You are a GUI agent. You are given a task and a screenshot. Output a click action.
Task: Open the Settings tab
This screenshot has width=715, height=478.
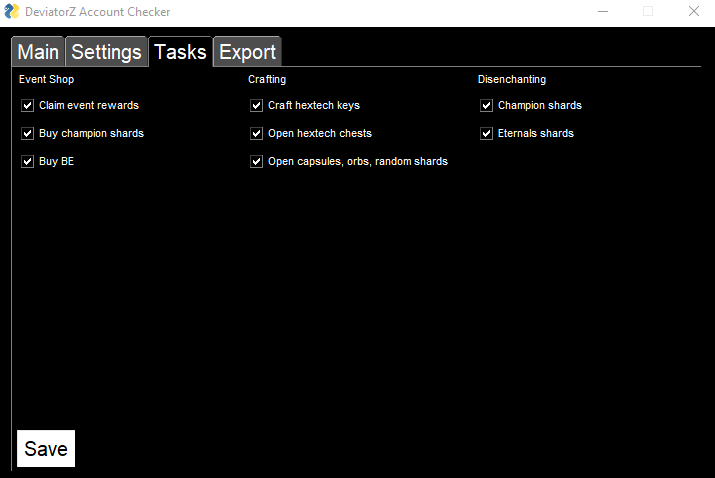coord(106,52)
